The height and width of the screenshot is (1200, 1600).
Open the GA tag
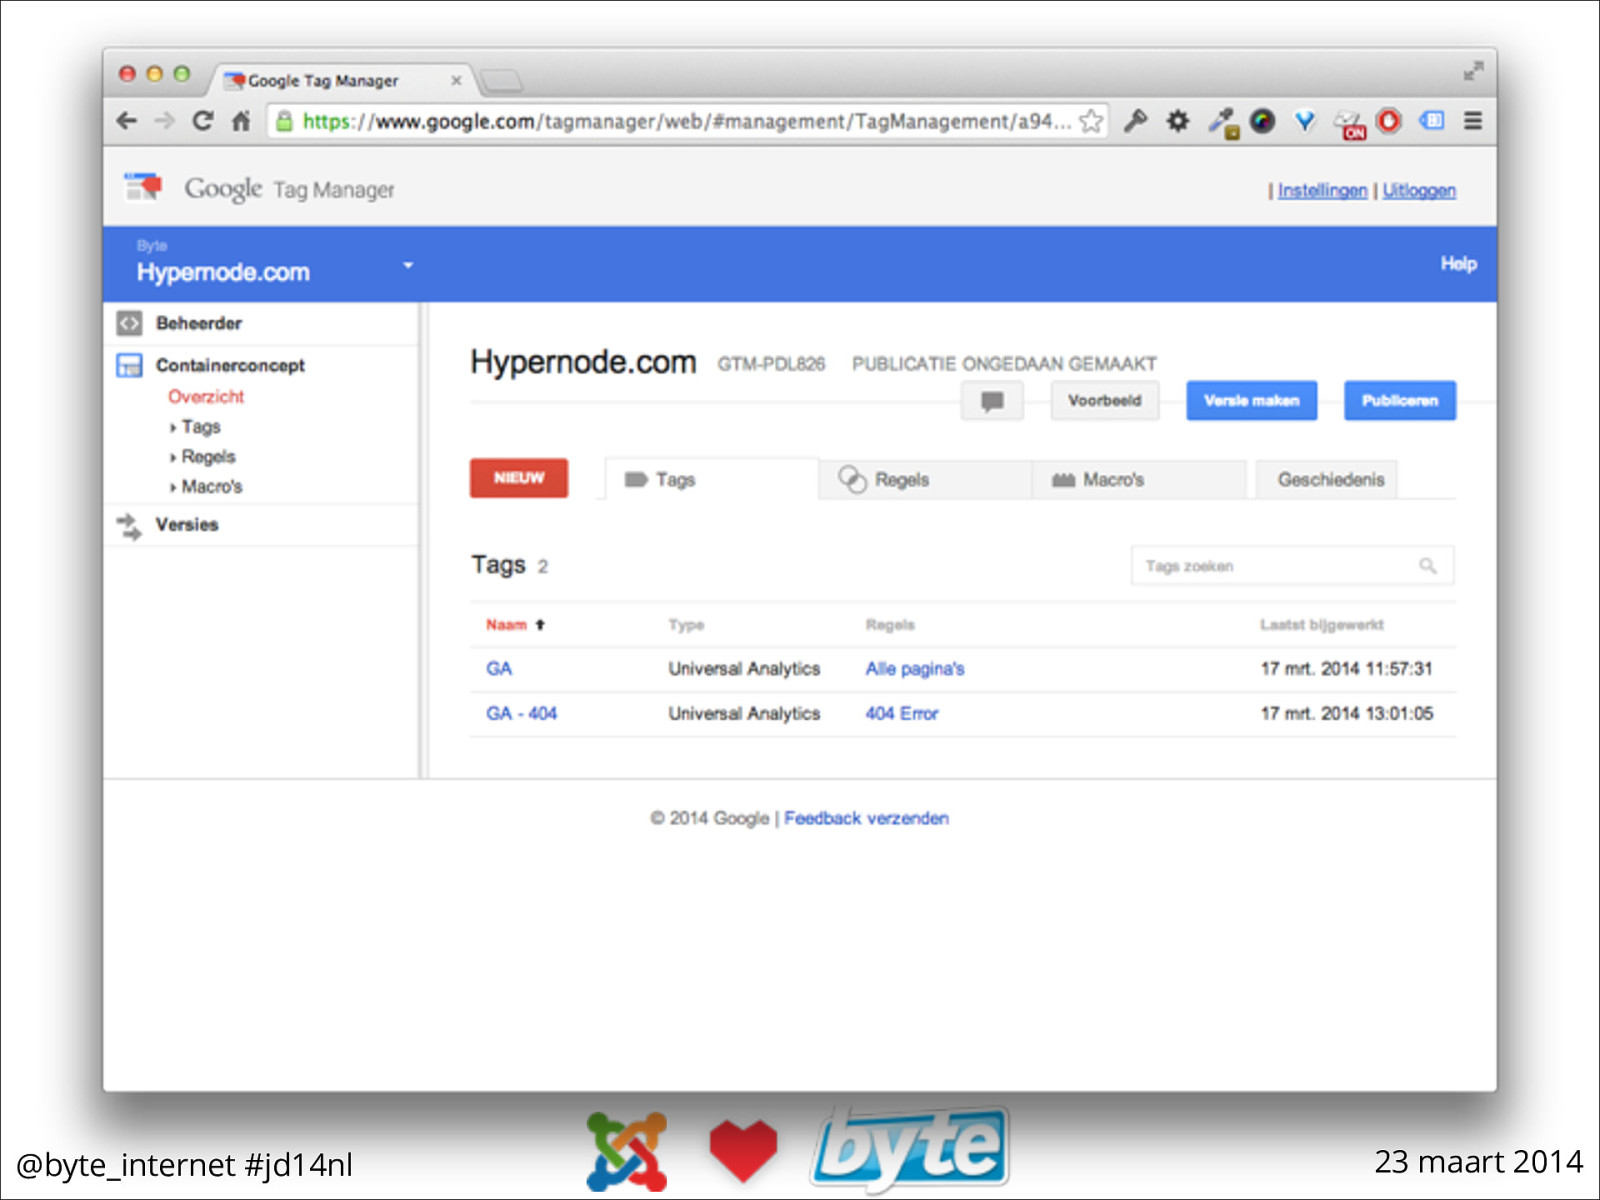(x=499, y=669)
